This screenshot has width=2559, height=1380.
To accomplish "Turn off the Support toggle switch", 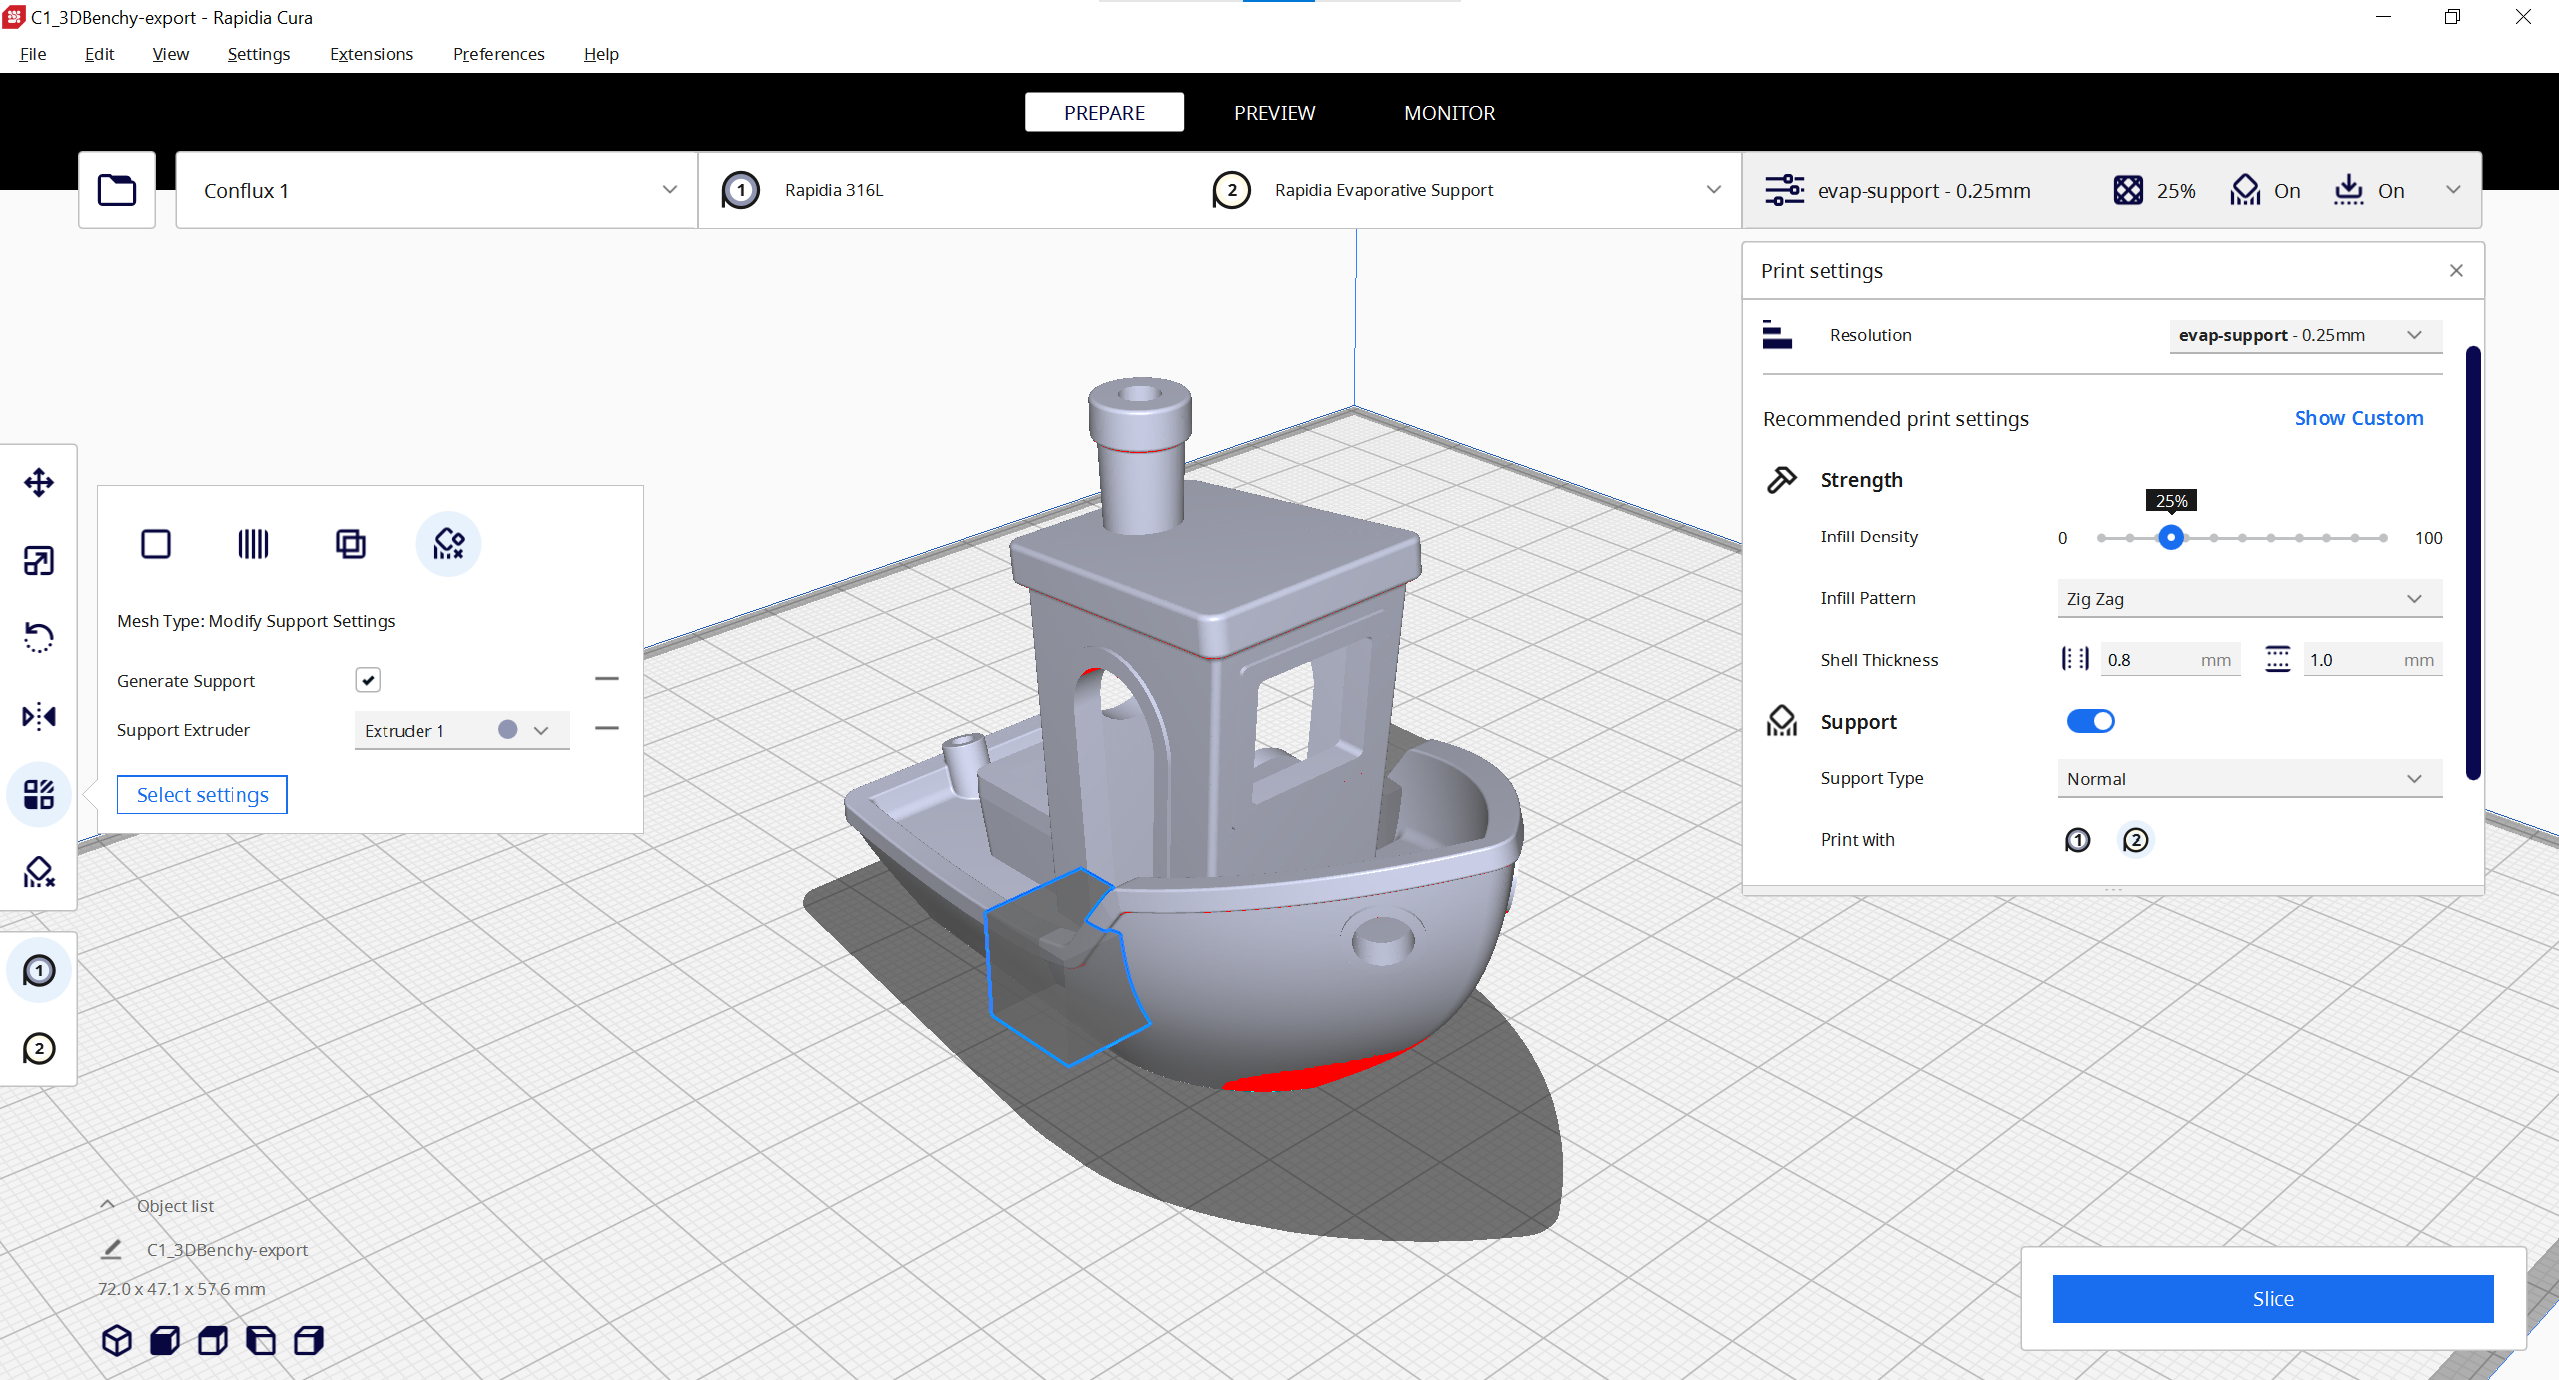I will (2090, 721).
